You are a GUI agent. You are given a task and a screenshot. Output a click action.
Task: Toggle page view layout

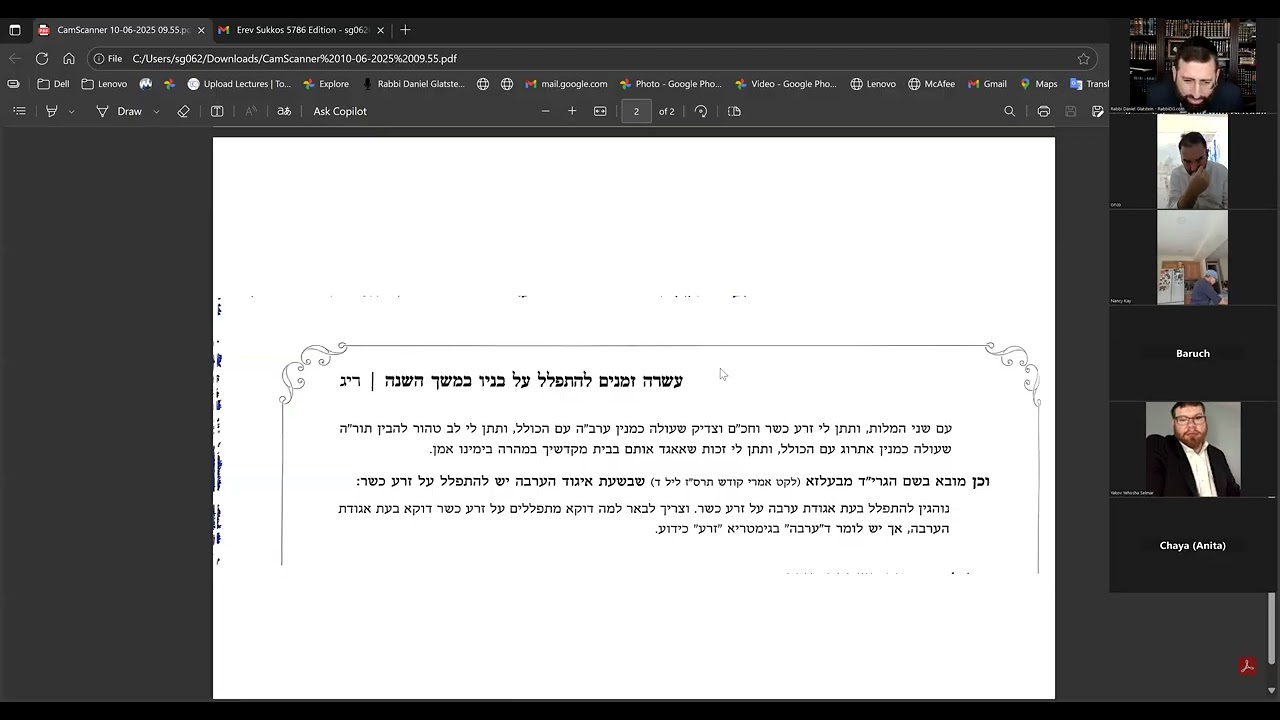tap(734, 111)
